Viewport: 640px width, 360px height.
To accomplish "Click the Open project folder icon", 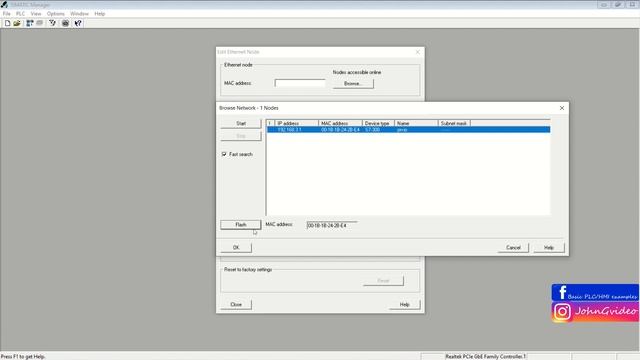I will (x=17, y=23).
